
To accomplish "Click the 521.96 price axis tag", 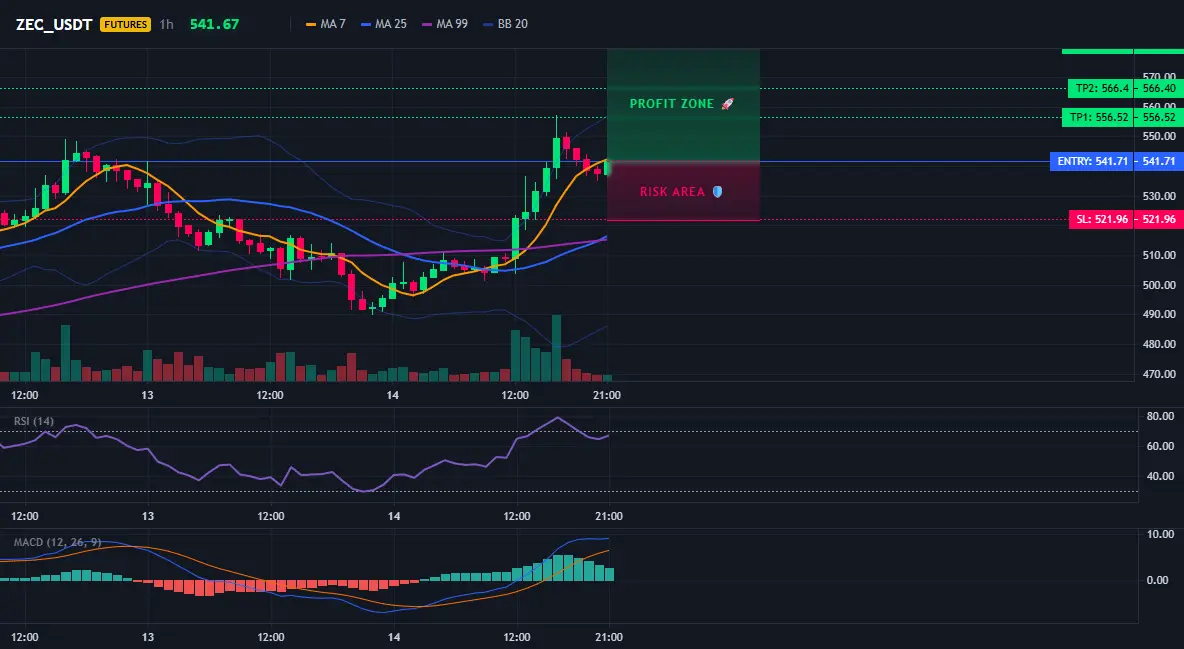I will point(1159,220).
